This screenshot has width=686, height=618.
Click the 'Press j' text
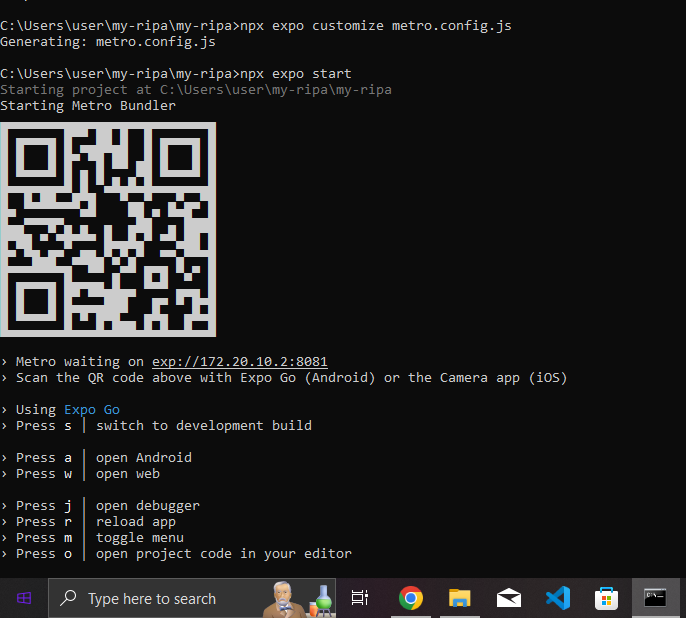[x=44, y=506]
